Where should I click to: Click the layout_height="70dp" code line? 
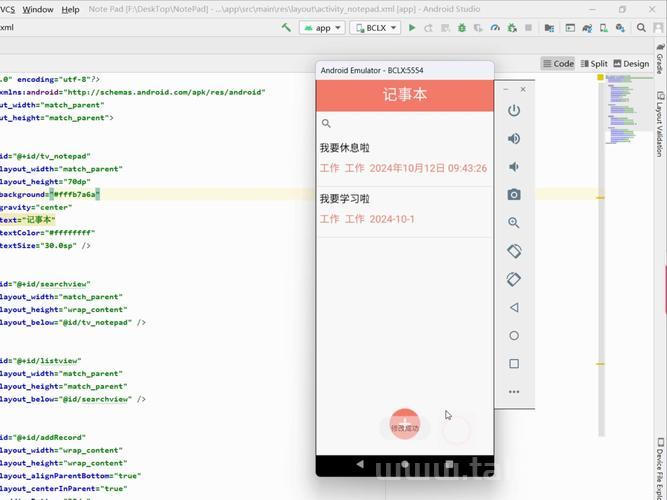click(x=45, y=182)
